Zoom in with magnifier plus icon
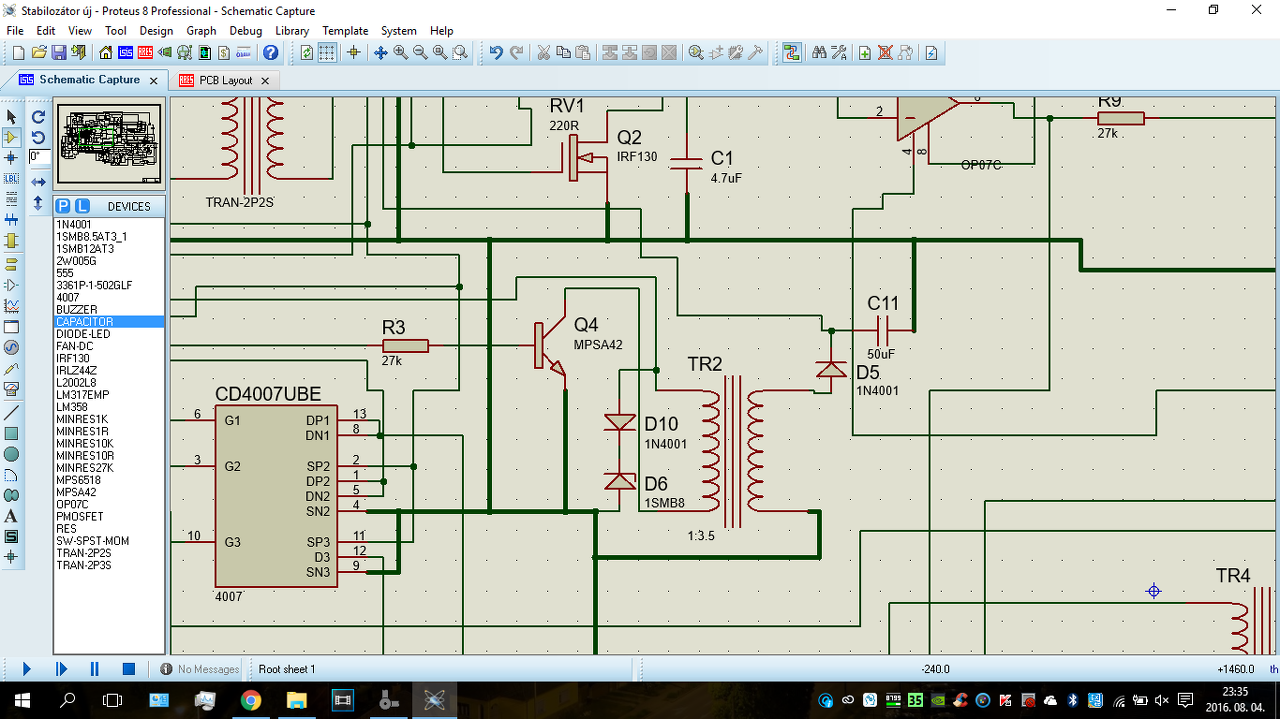Screen dimensions: 1280x719 (400, 53)
